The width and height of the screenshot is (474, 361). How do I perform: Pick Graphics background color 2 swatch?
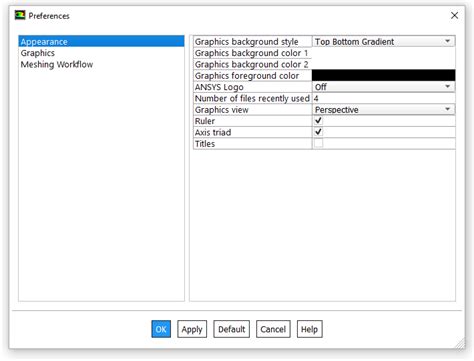tap(383, 64)
